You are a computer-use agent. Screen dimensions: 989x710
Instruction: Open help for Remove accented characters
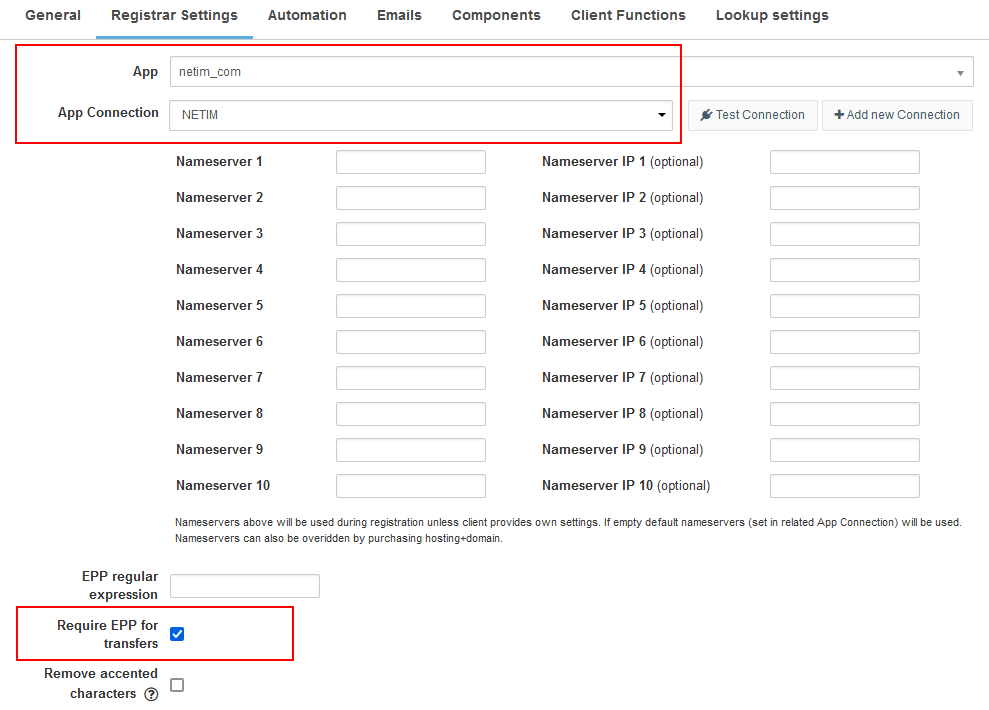point(151,693)
